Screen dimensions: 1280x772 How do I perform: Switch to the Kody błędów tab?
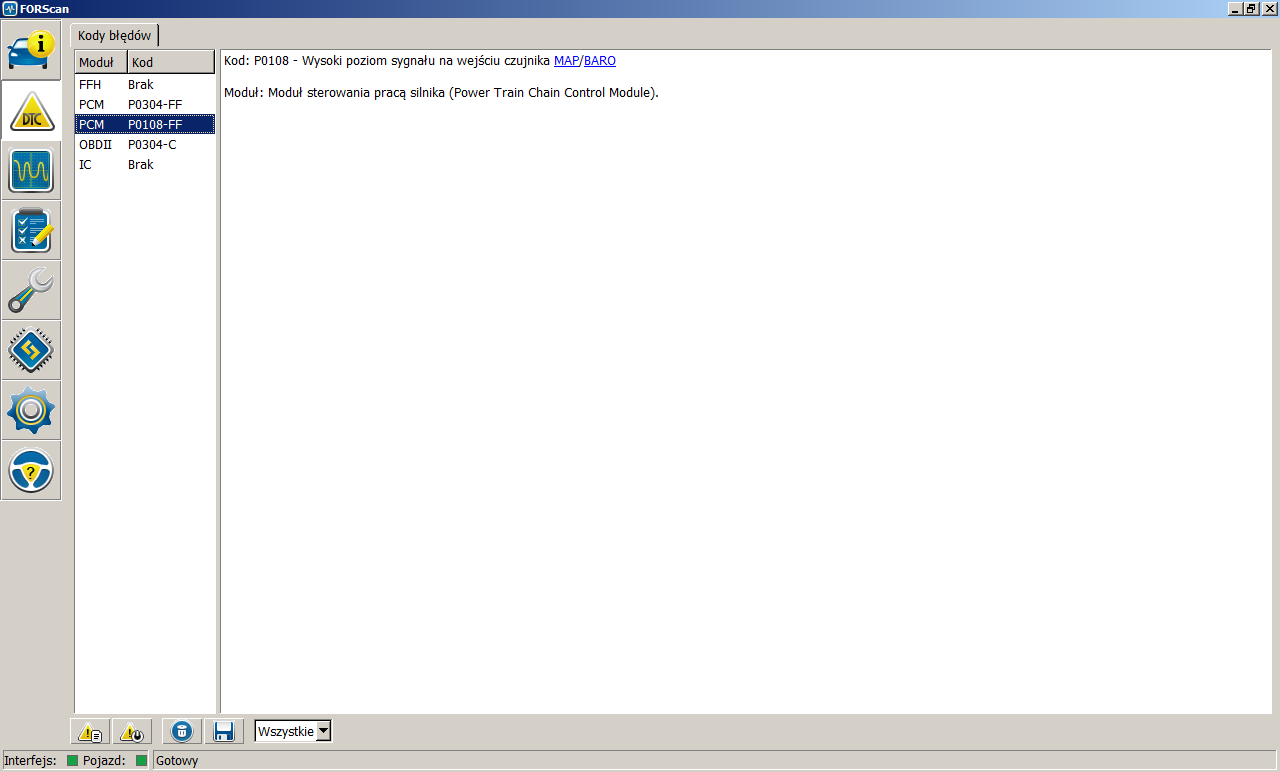pyautogui.click(x=115, y=35)
